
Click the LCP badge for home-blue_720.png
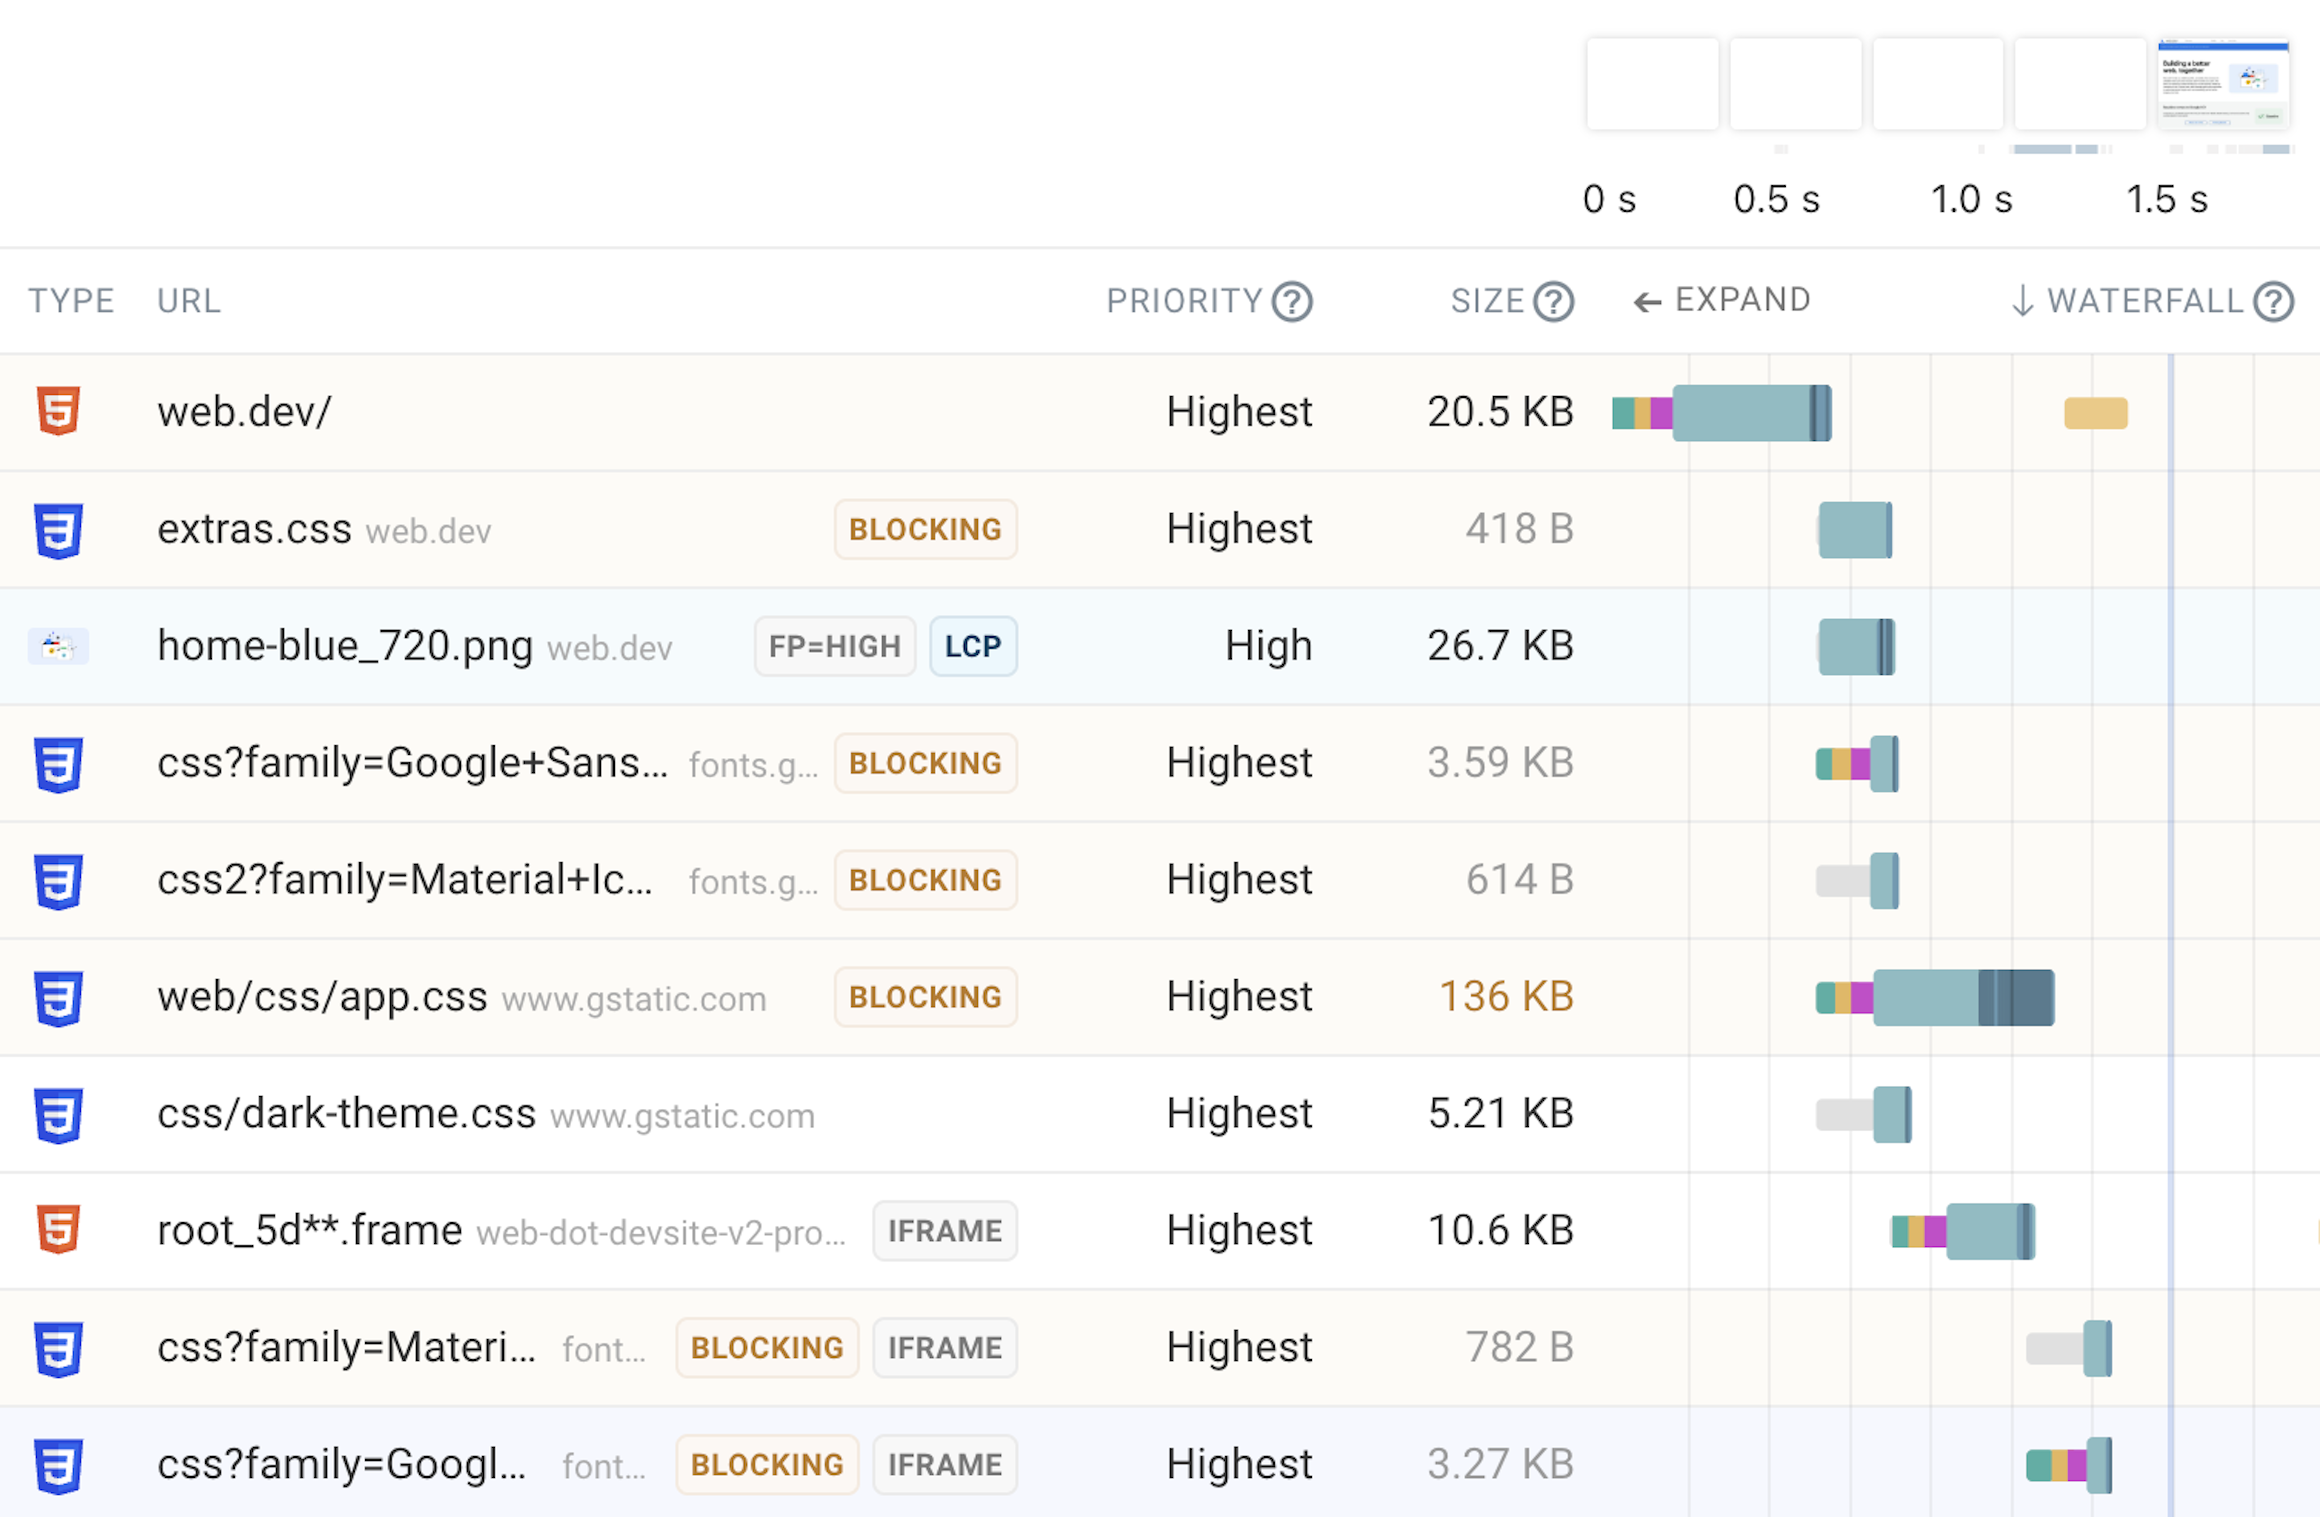(x=972, y=646)
